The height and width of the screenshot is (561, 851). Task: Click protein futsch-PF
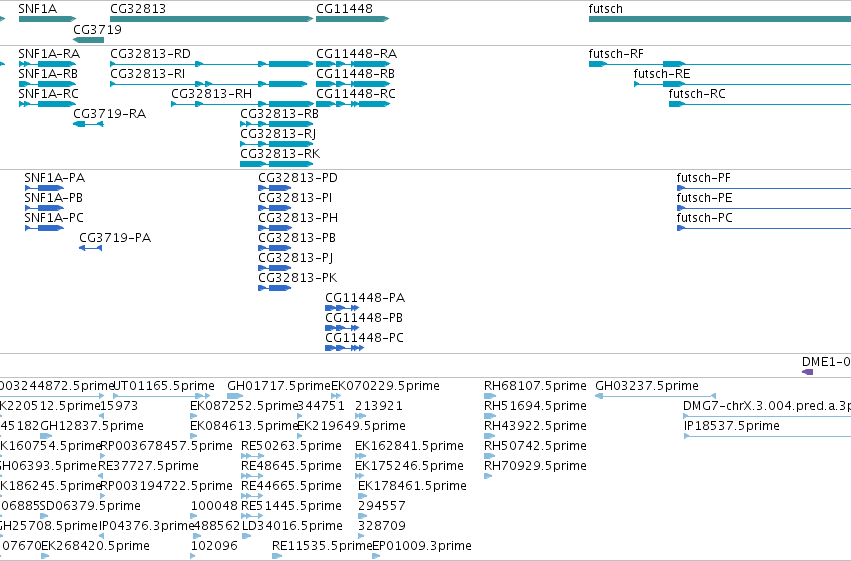764,188
